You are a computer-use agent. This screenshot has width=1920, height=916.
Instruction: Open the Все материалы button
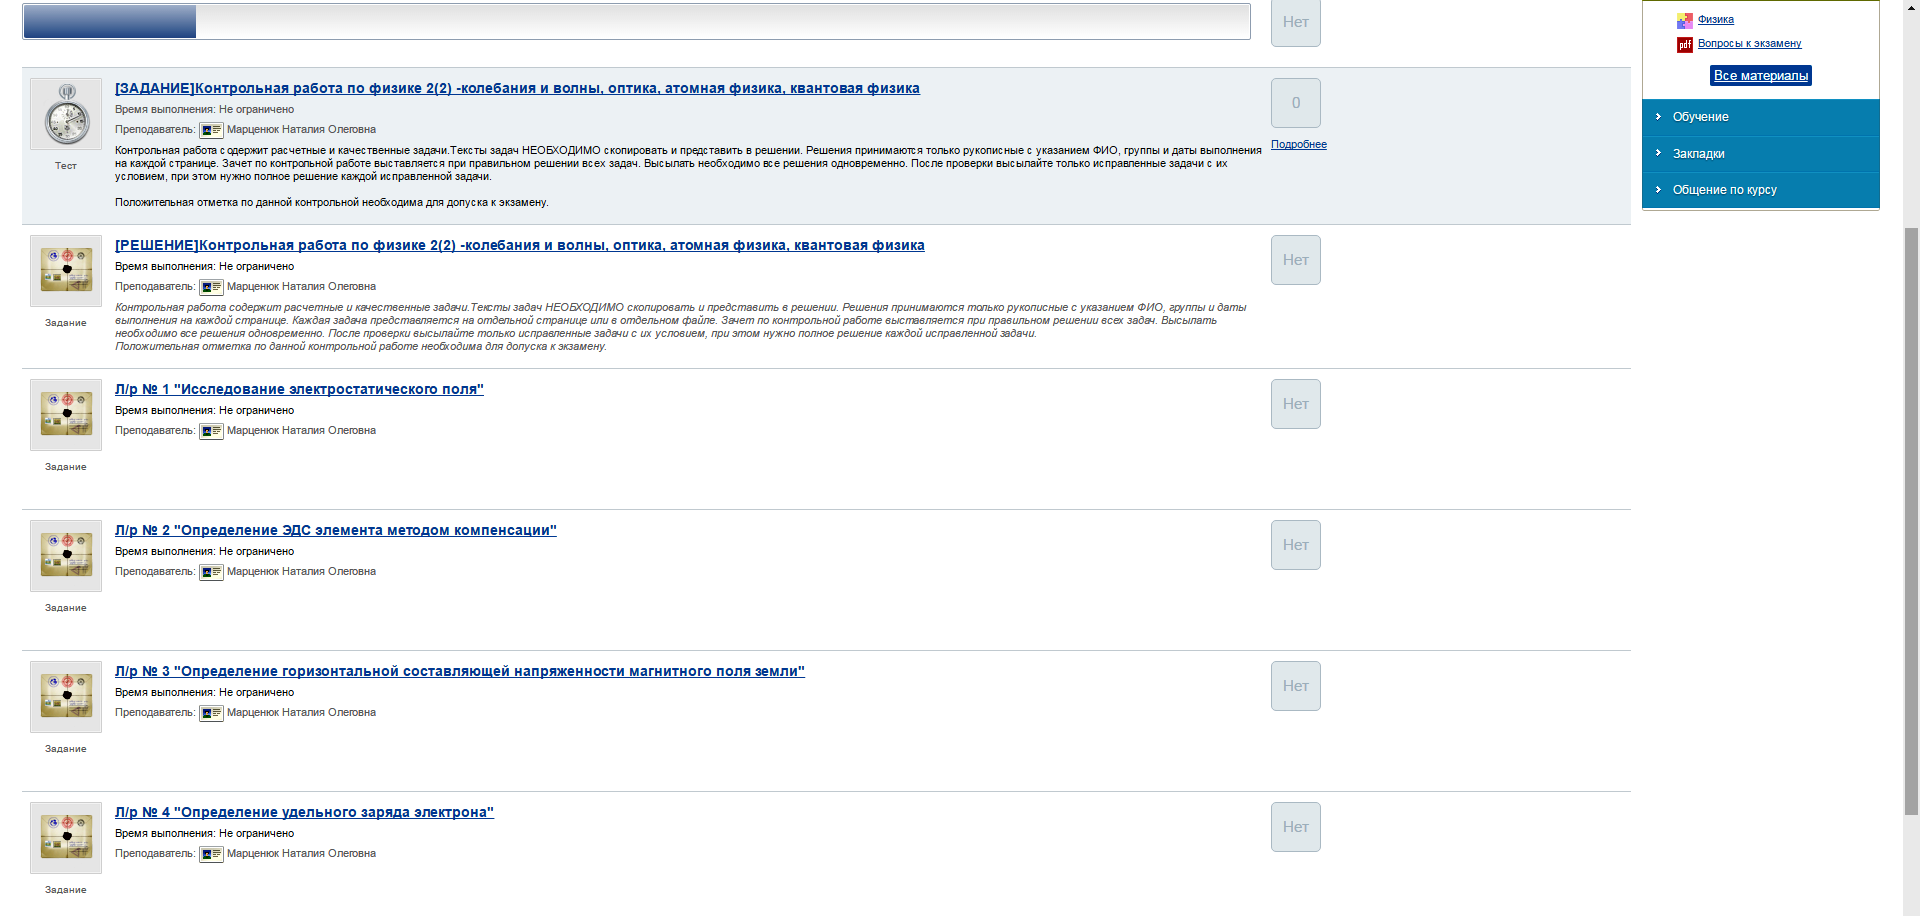pos(1760,76)
